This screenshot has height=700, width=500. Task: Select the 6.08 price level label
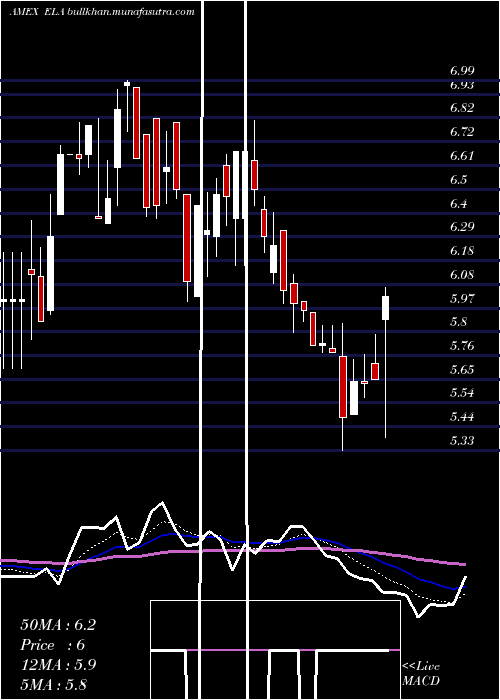coord(462,275)
